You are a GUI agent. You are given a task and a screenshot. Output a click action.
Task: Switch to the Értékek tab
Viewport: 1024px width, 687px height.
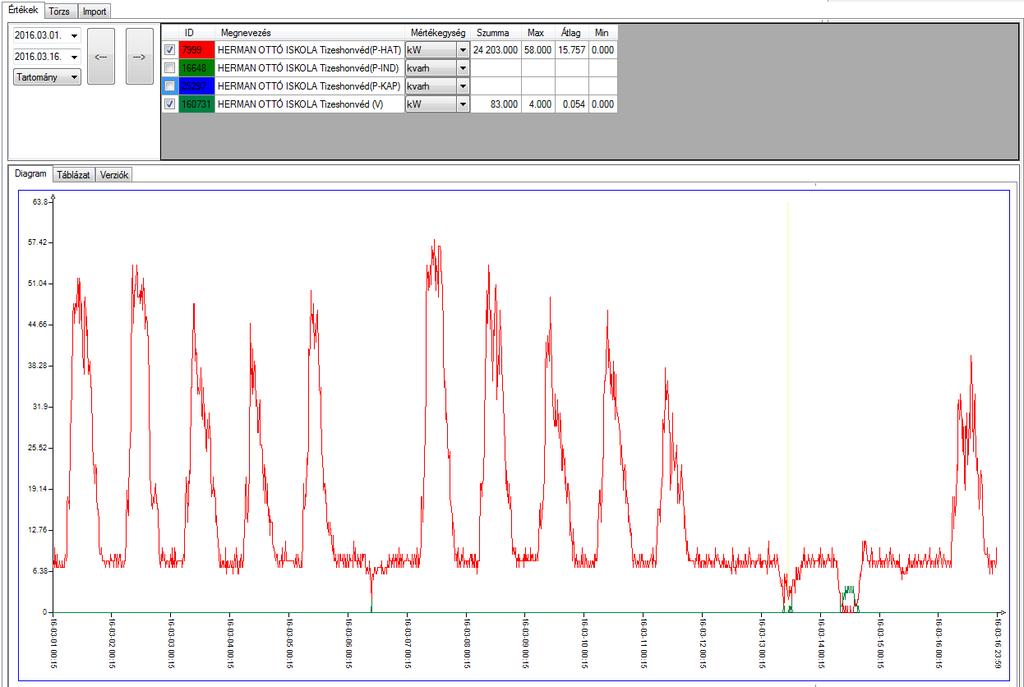(23, 10)
